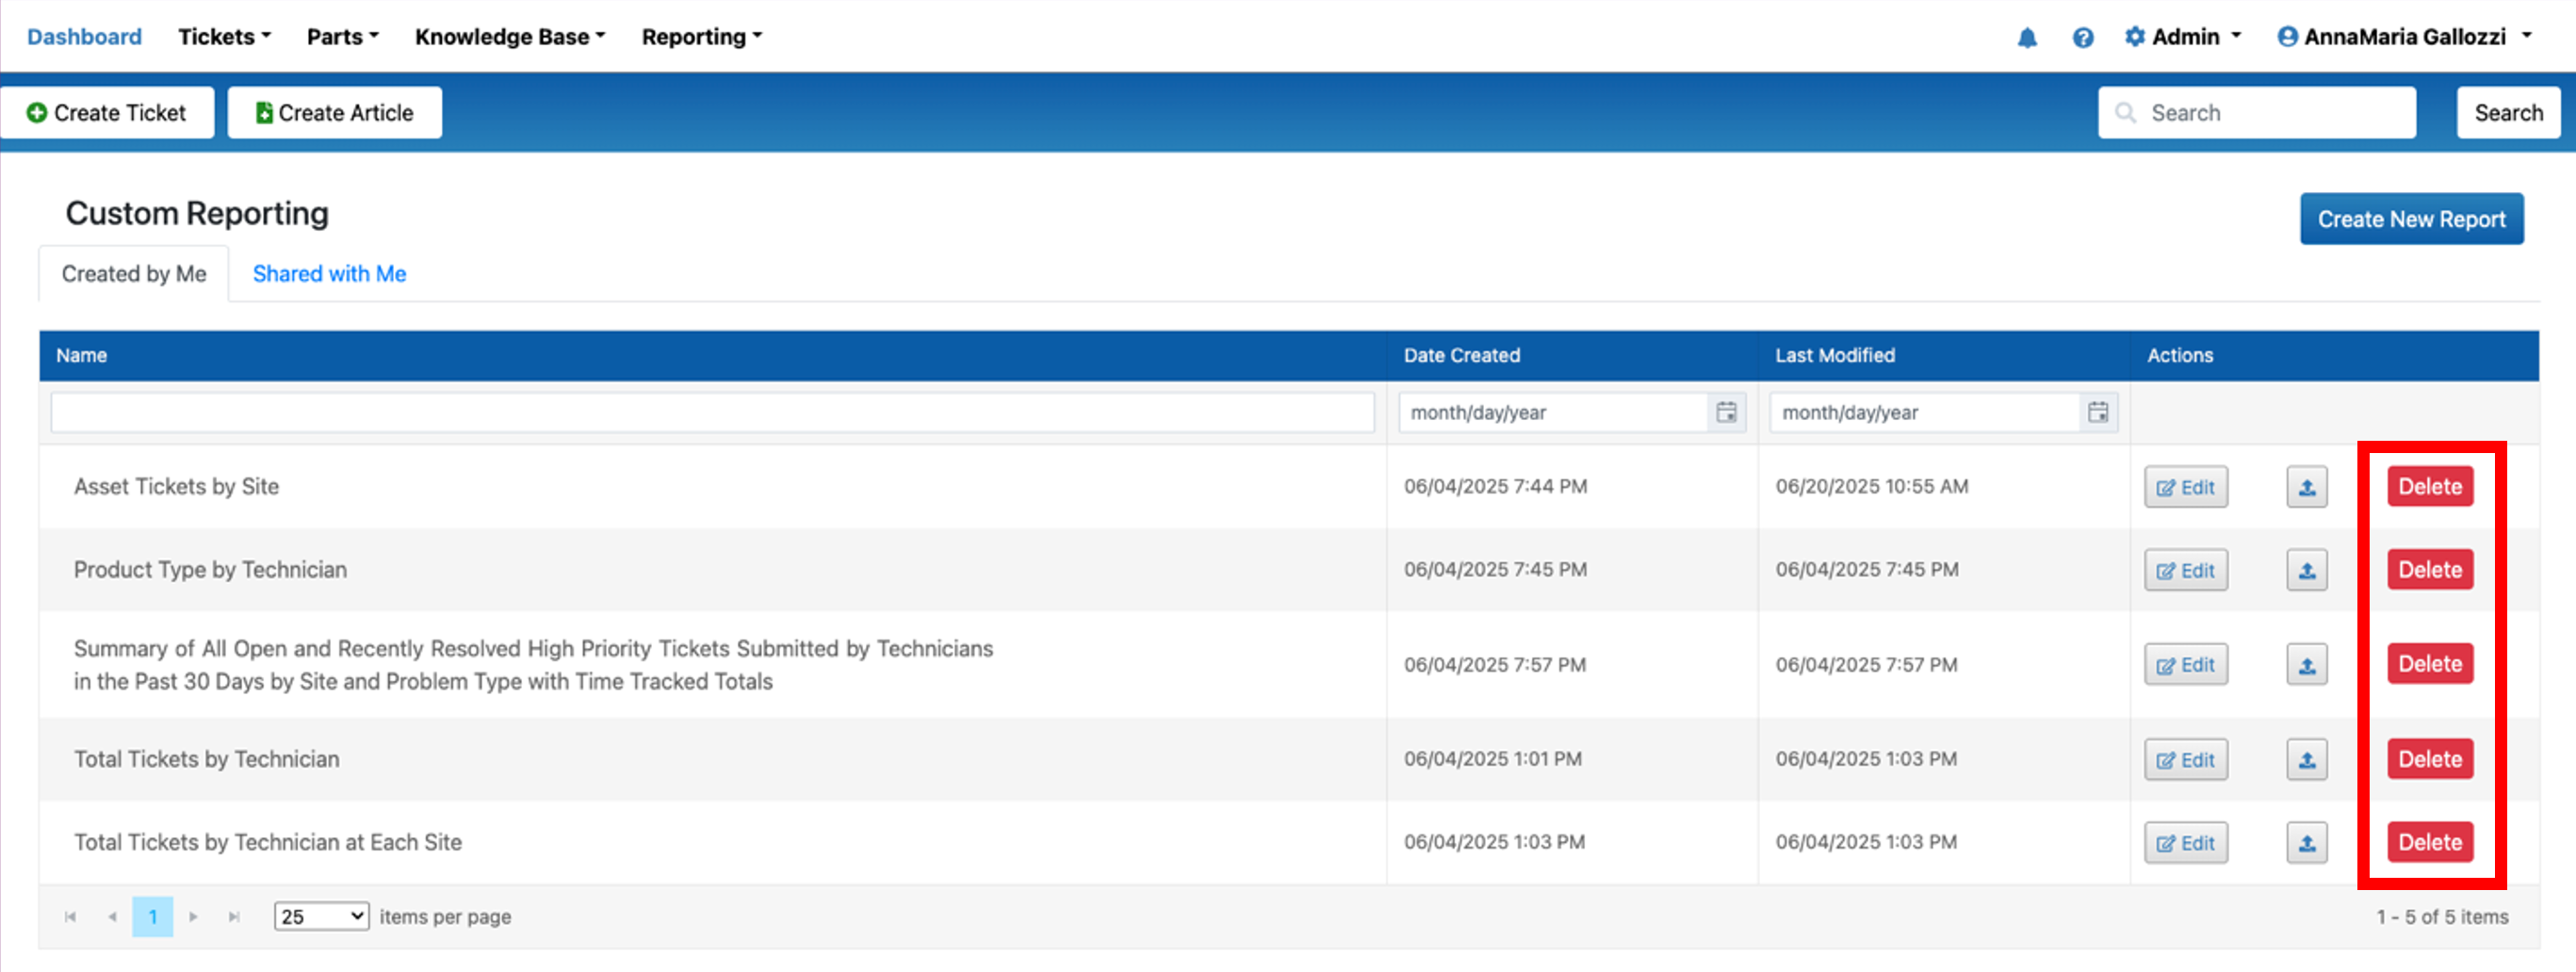The width and height of the screenshot is (2576, 972).
Task: Click Create New Report button
Action: pos(2411,219)
